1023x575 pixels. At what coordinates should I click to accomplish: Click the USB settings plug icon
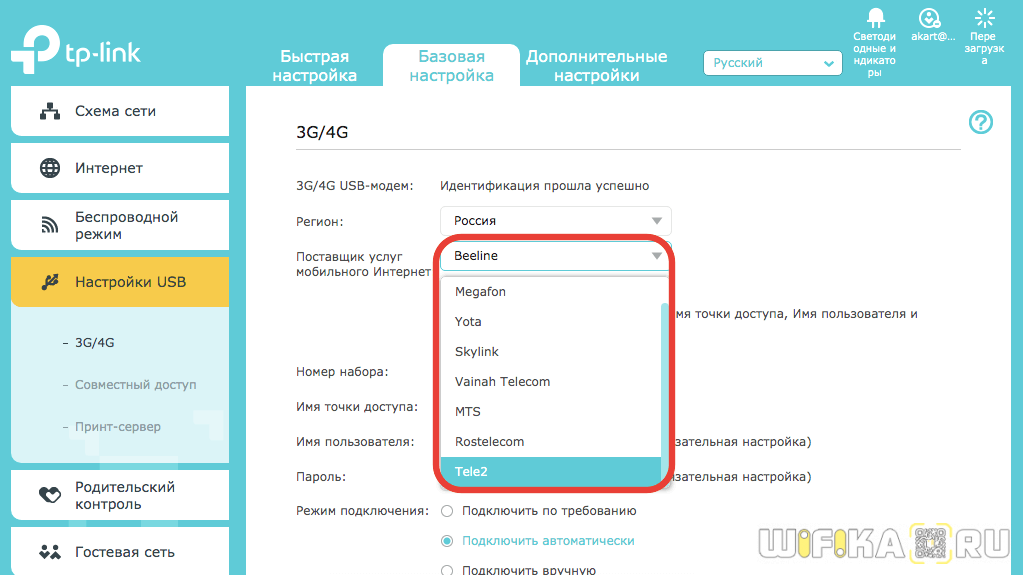[50, 282]
